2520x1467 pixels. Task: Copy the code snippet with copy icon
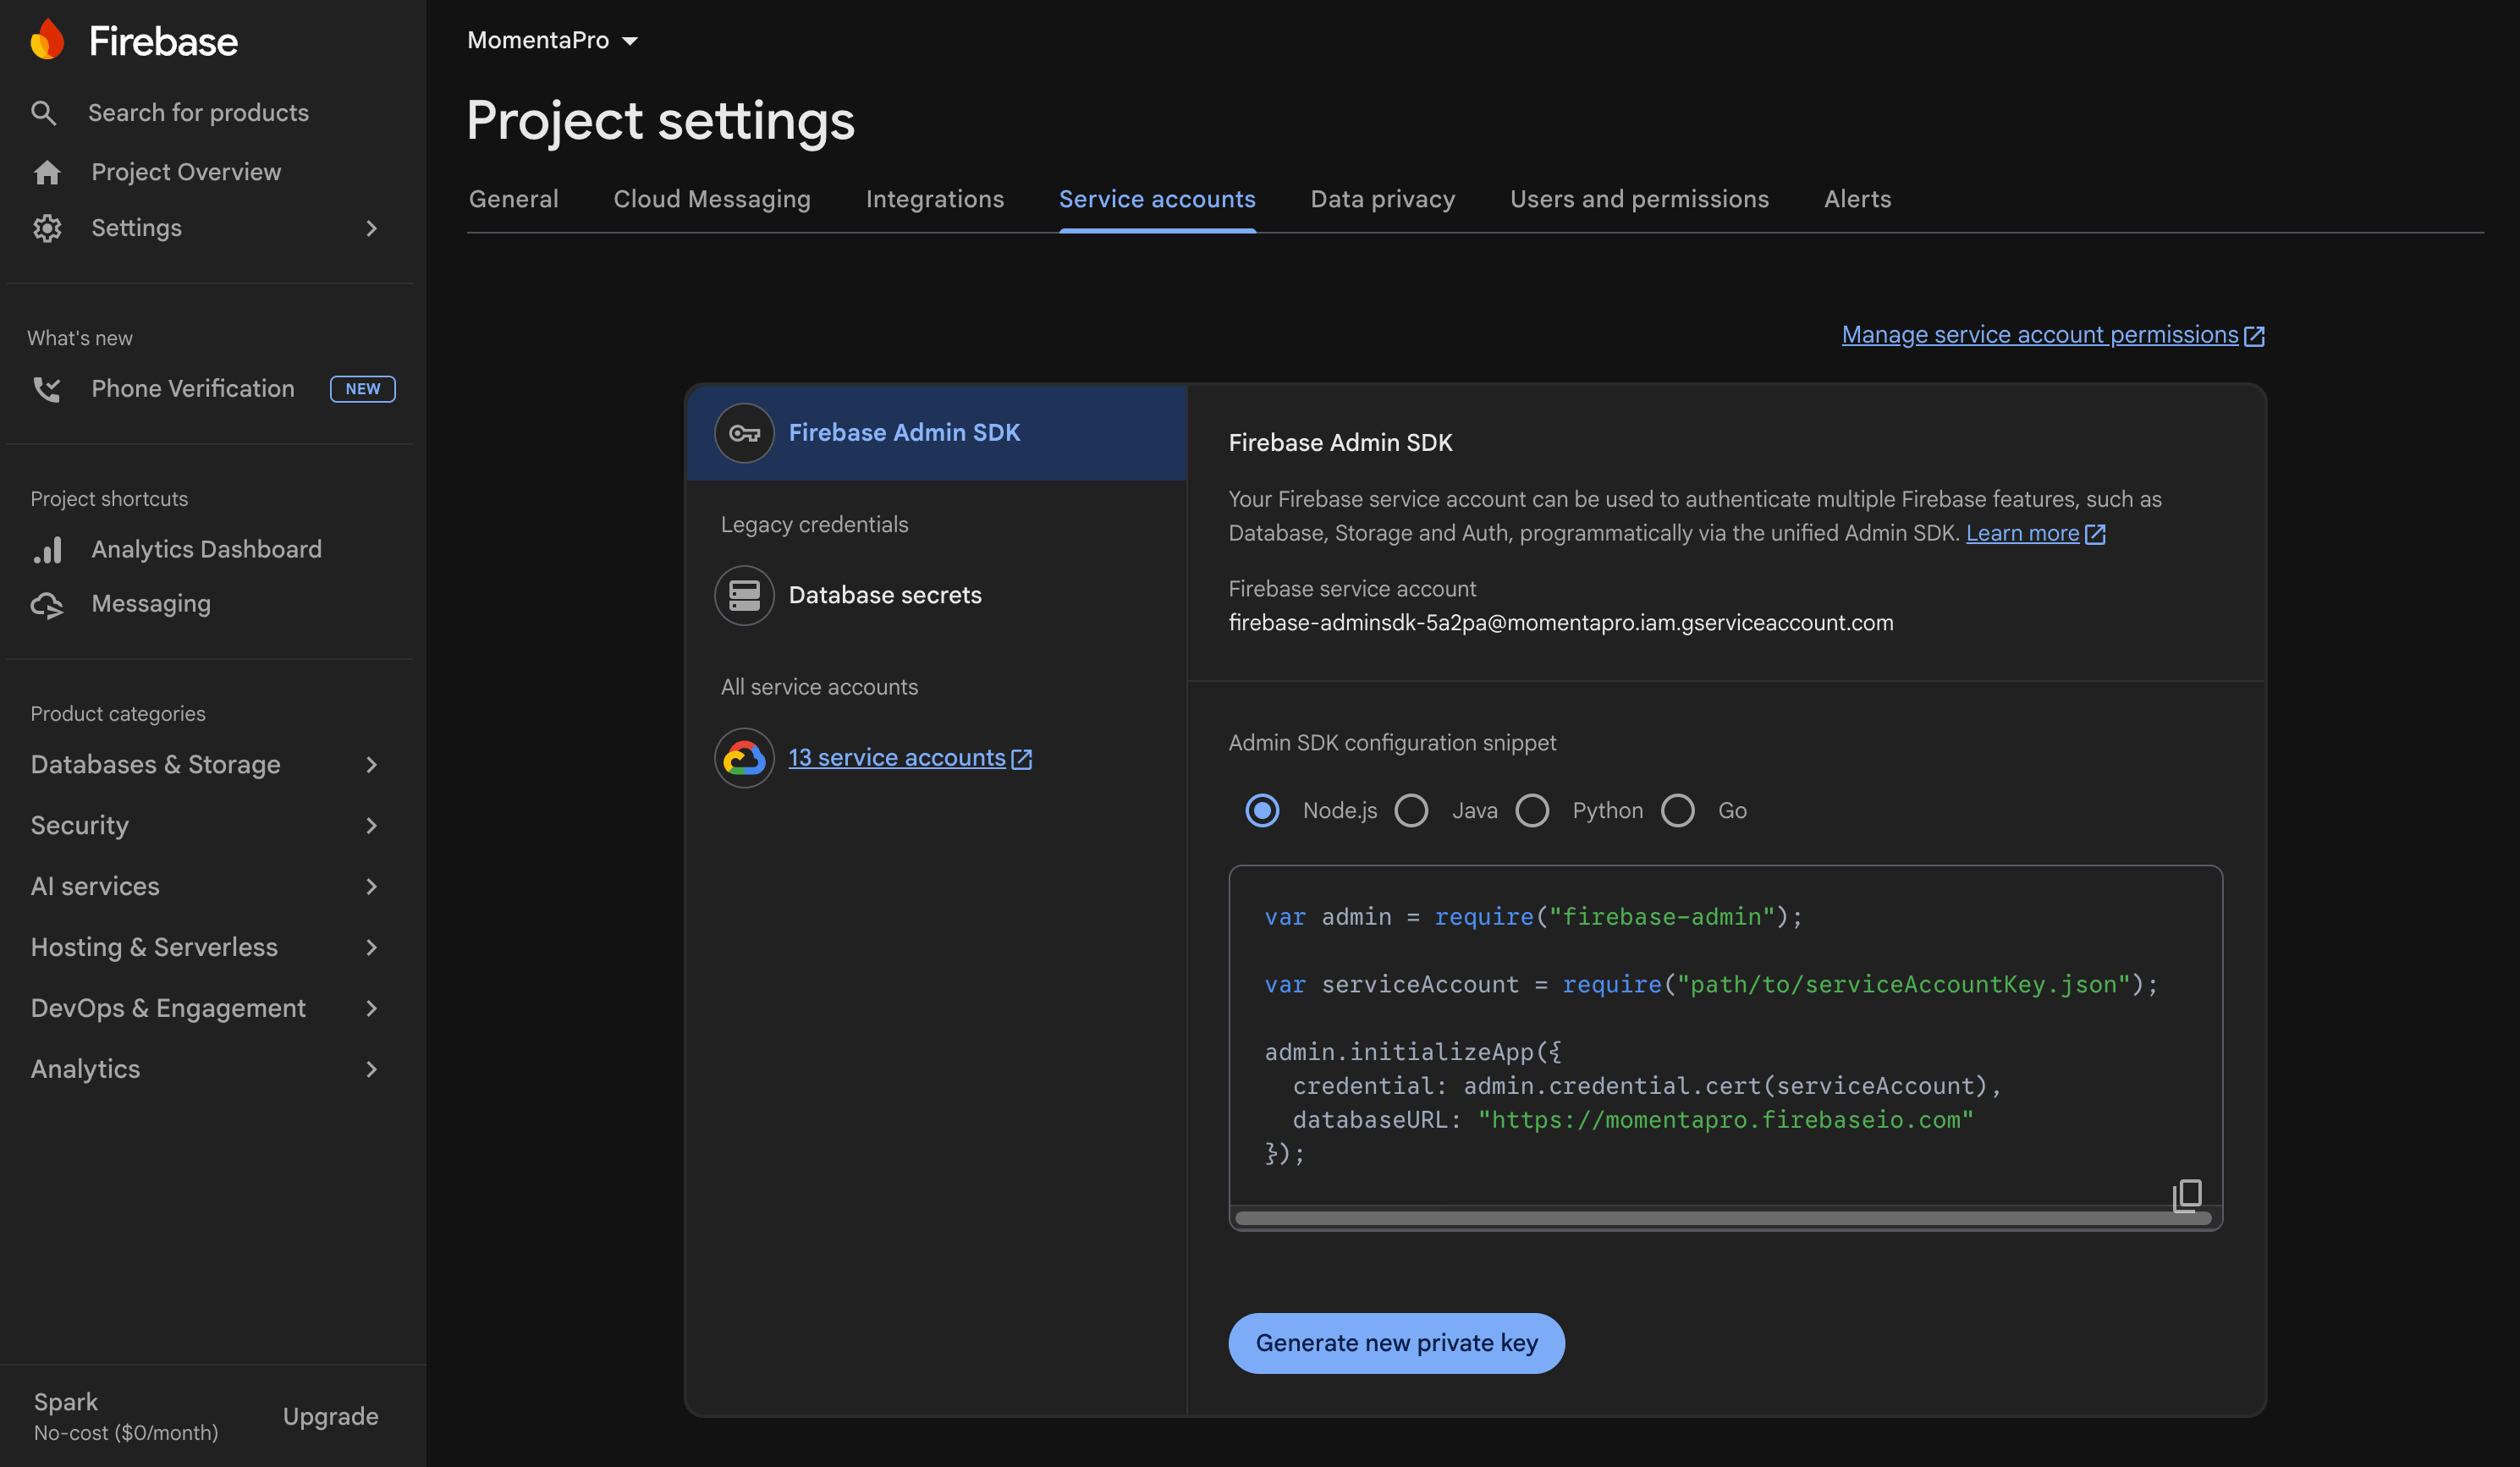tap(2187, 1195)
